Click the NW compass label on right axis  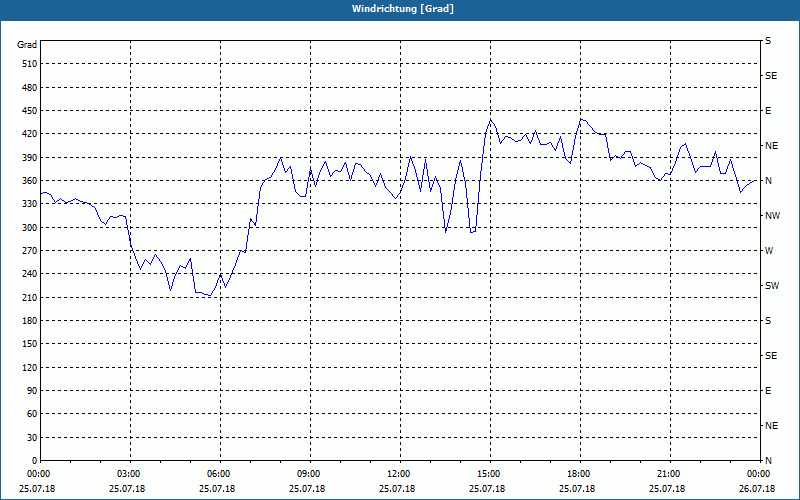point(772,216)
